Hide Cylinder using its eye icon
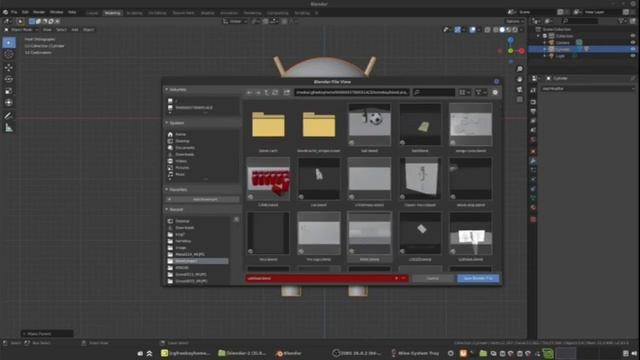Viewport: 640px width, 360px height. click(x=633, y=49)
